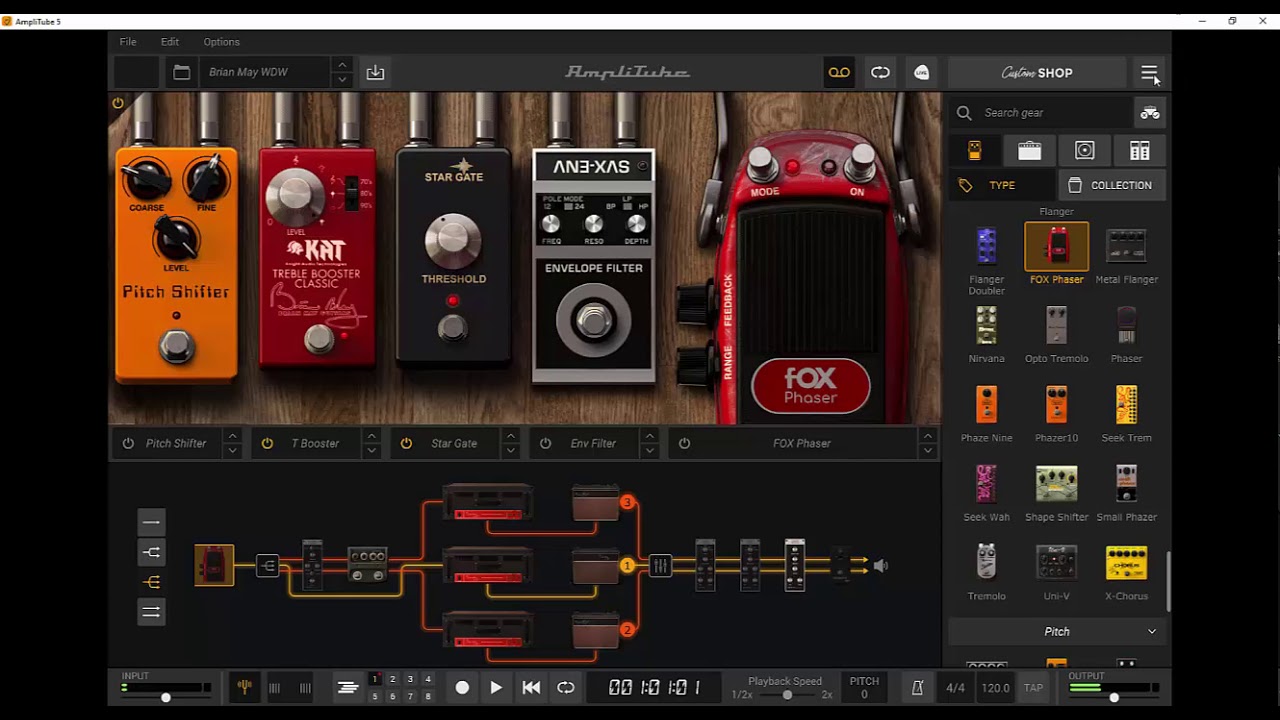Click the play button
The height and width of the screenshot is (720, 1280).
(496, 687)
